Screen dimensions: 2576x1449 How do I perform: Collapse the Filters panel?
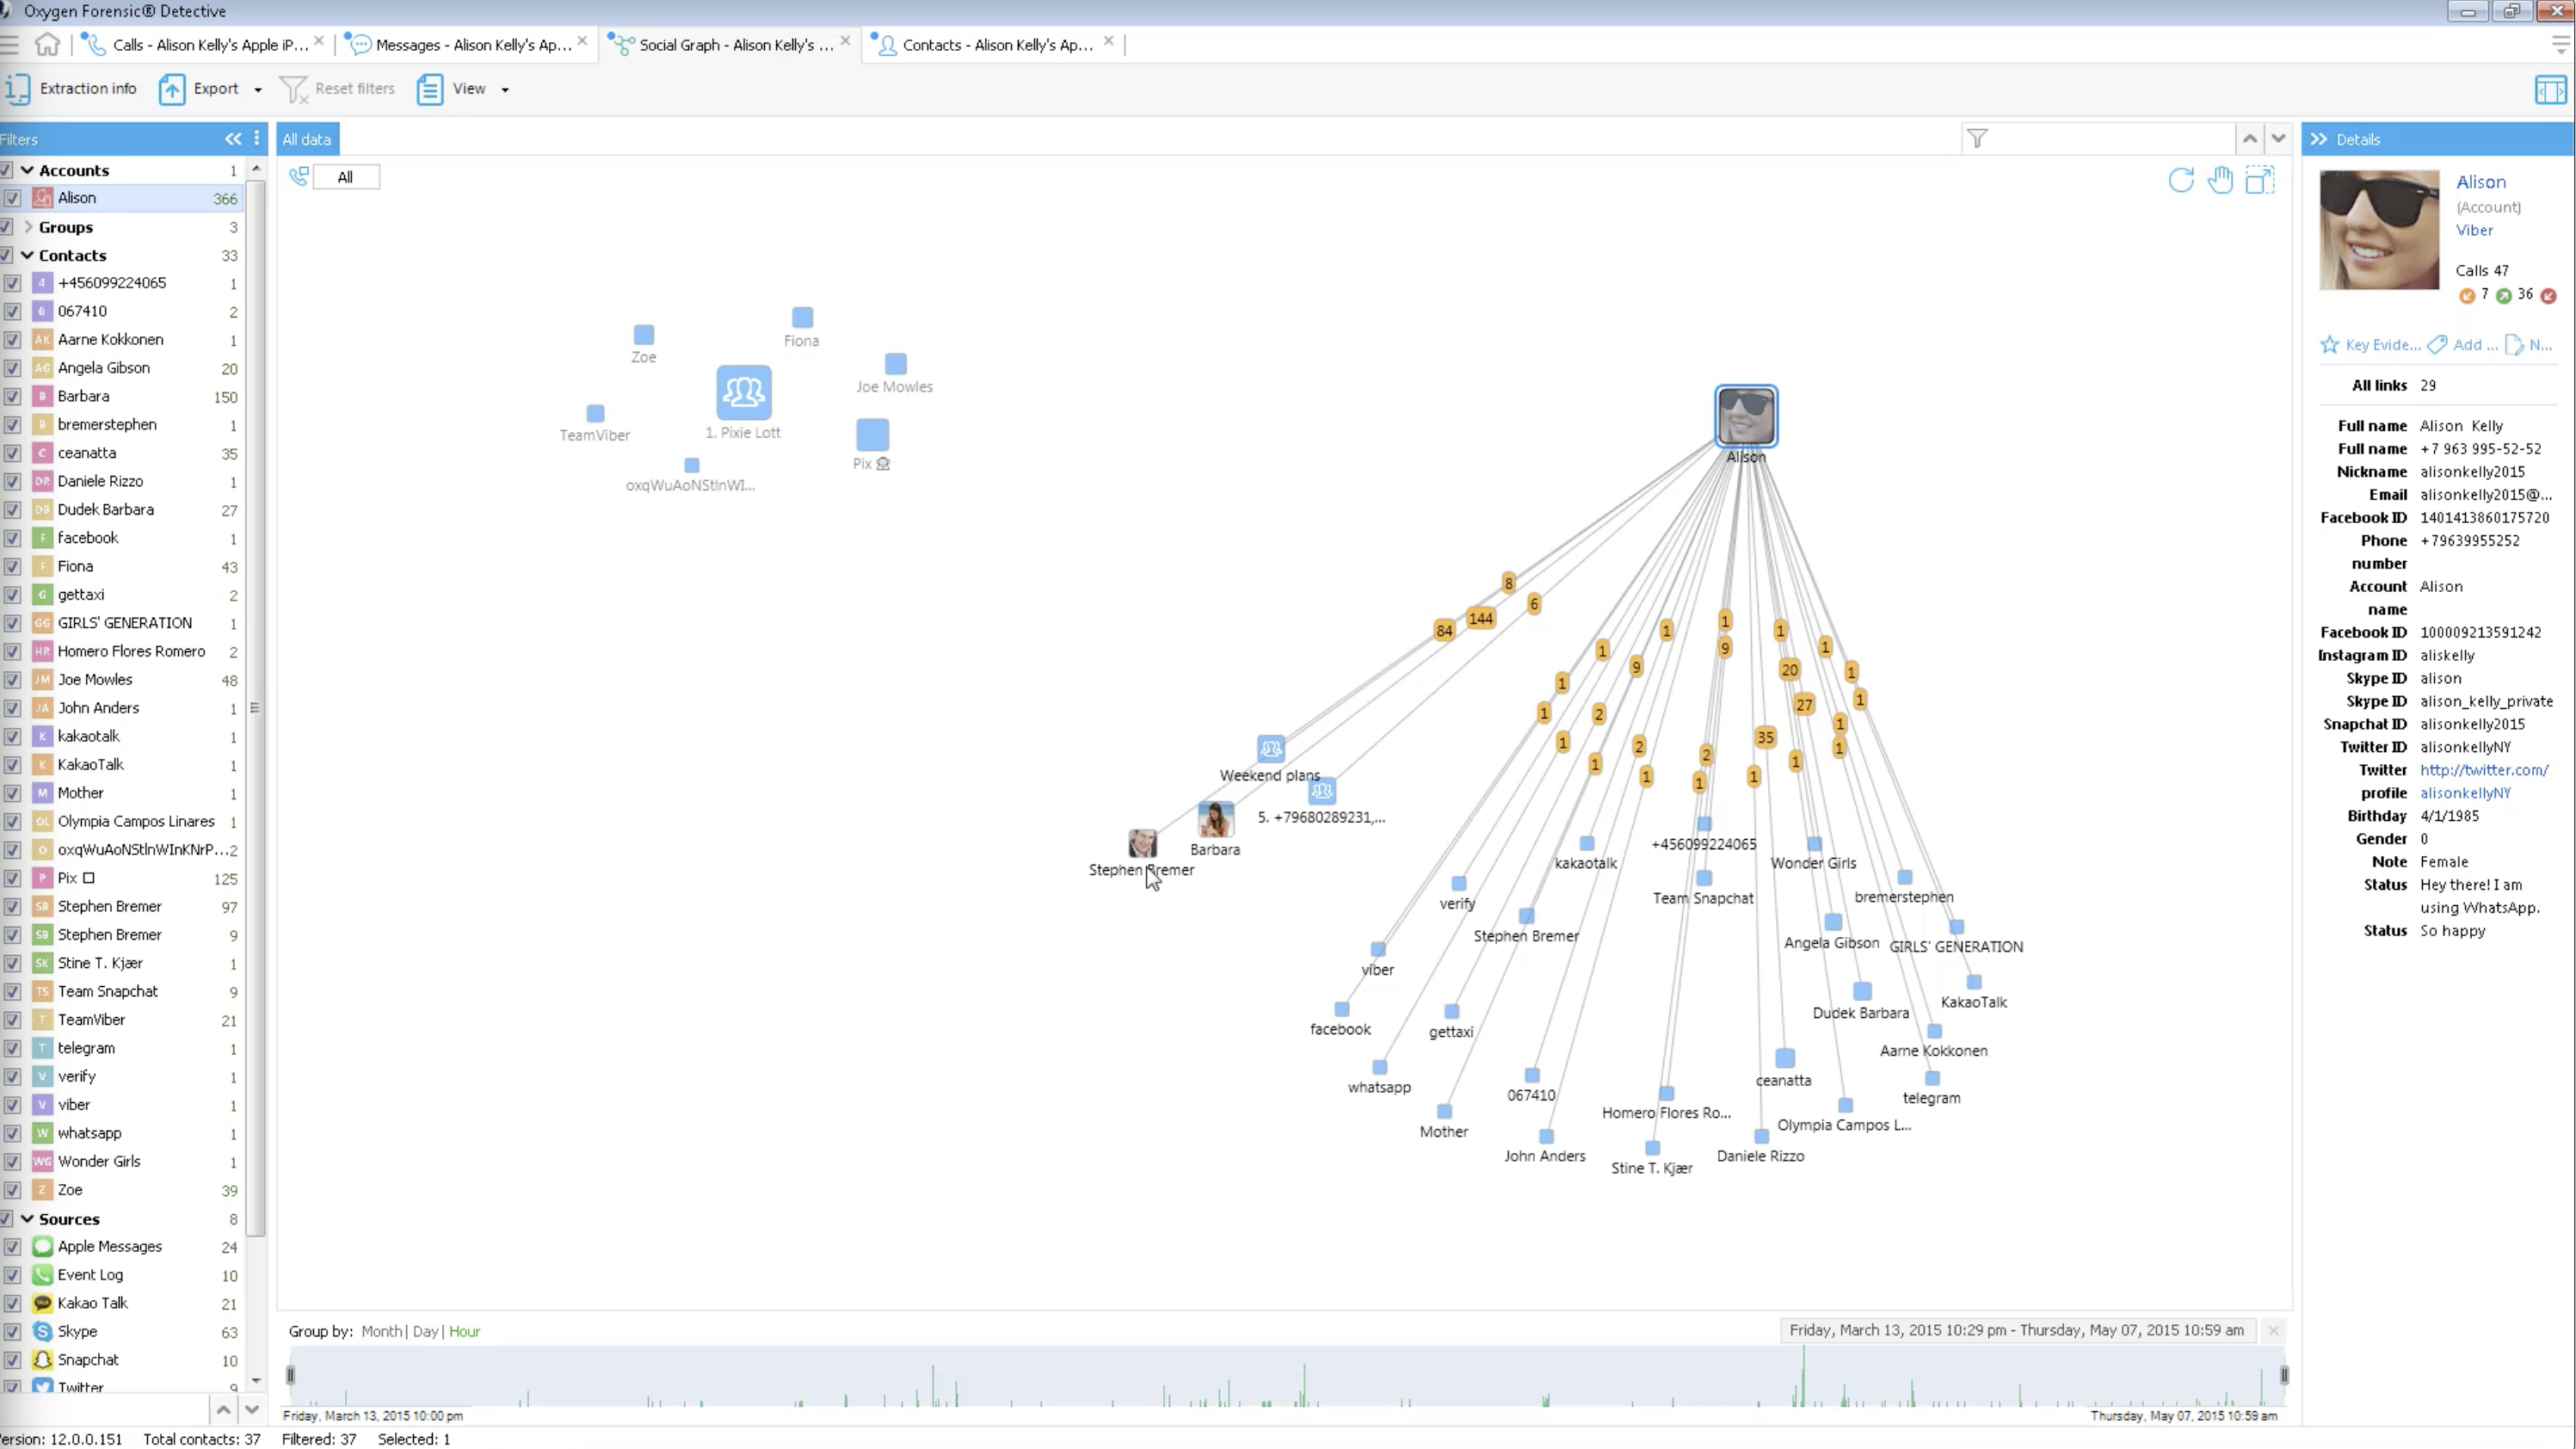[x=233, y=139]
